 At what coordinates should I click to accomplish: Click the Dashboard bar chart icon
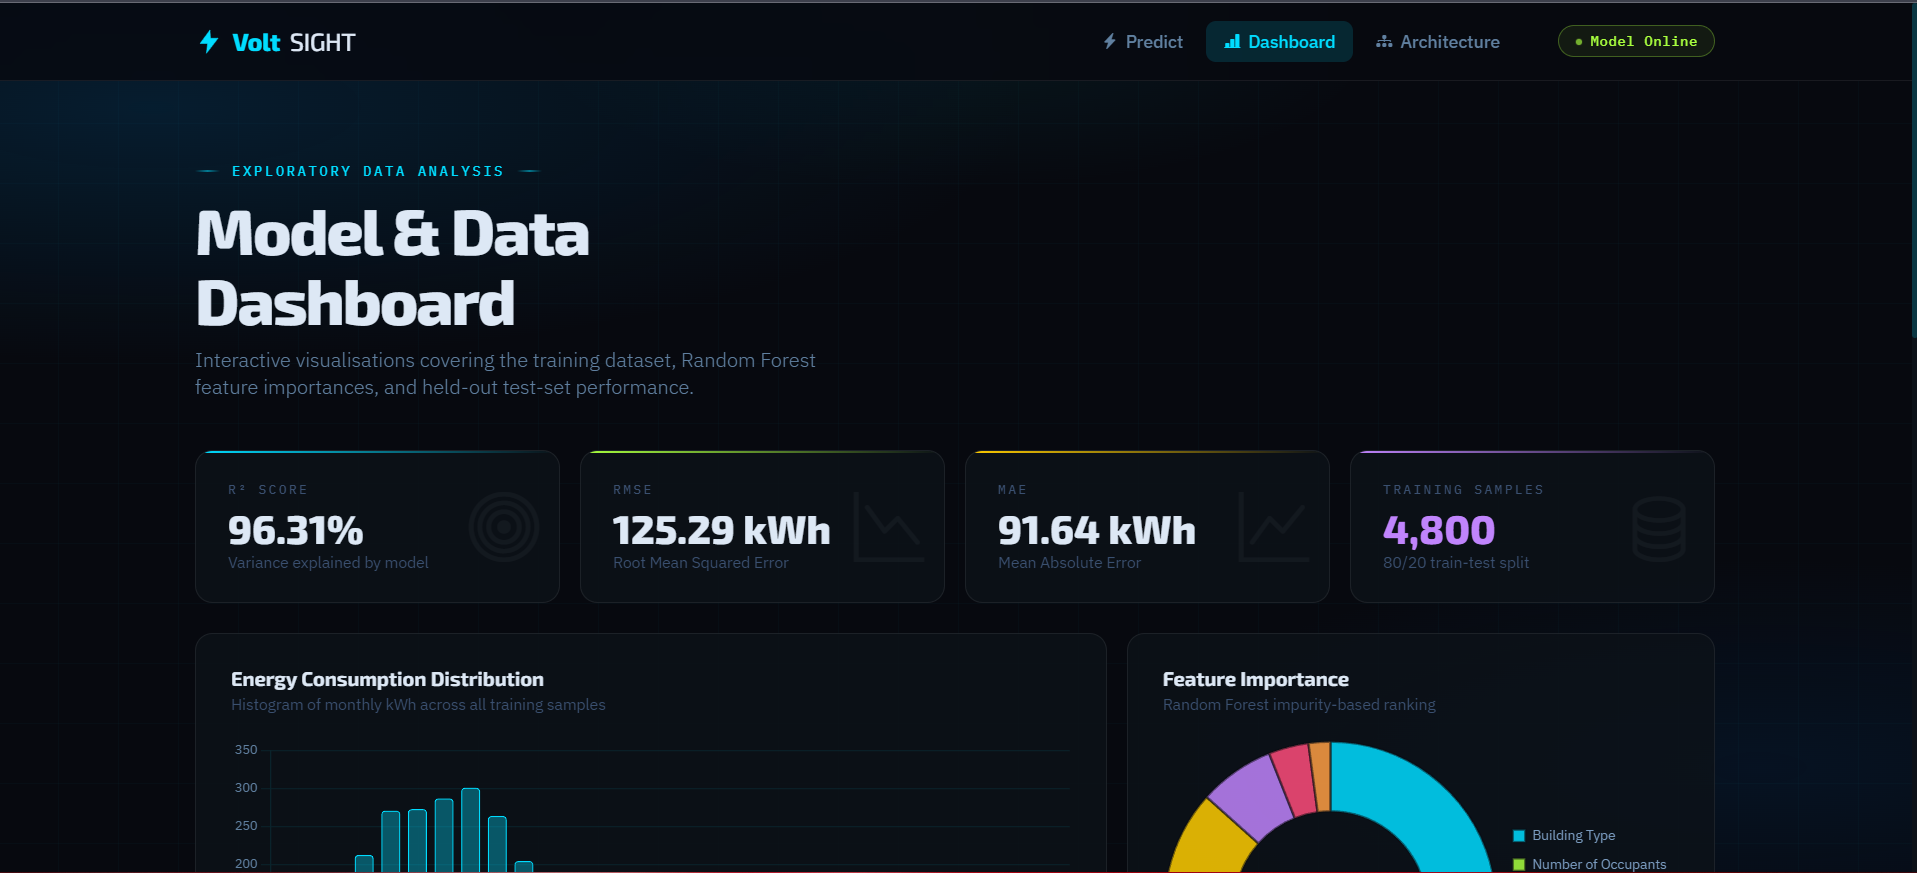click(x=1232, y=42)
